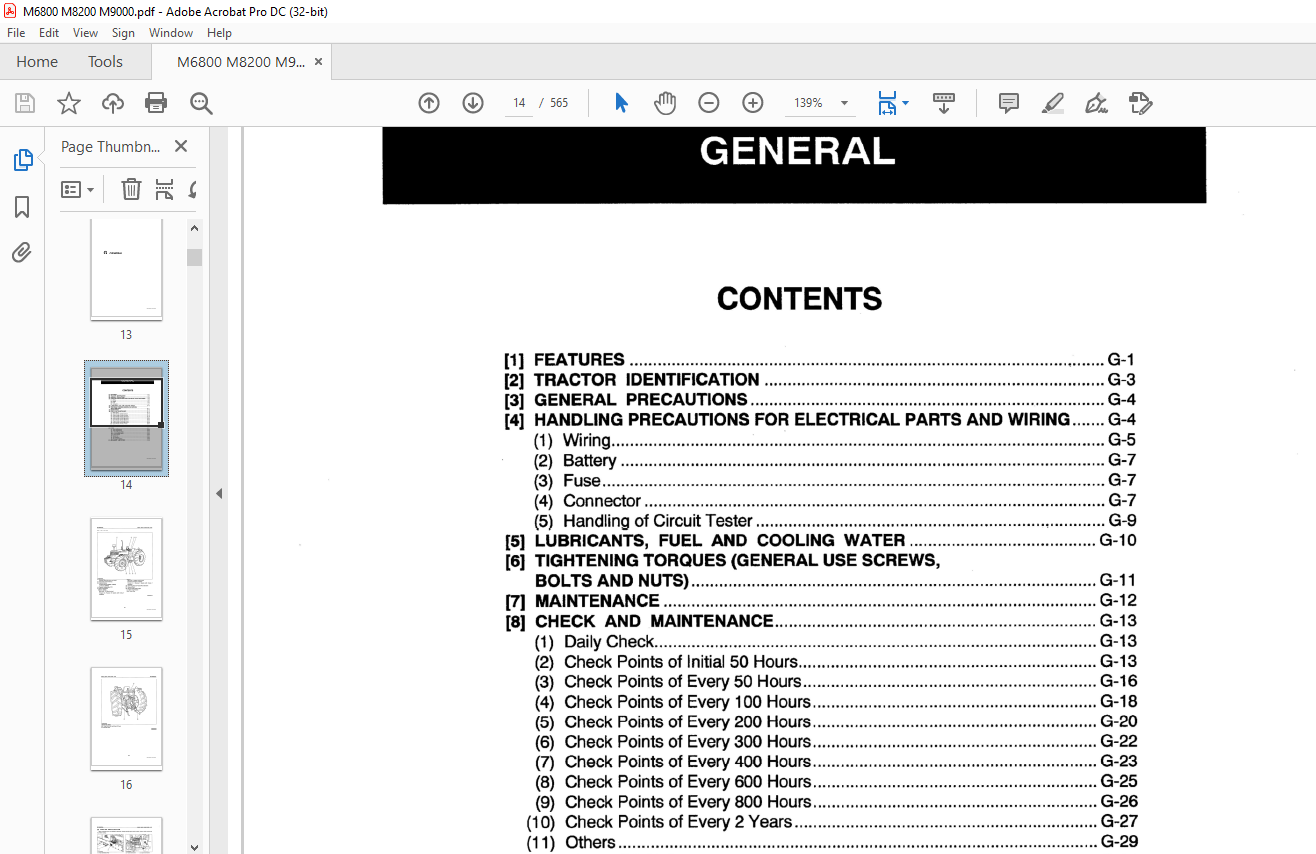
Task: Click the TRACTOR IDENTIFICATION contents entry
Action: pyautogui.click(x=820, y=380)
